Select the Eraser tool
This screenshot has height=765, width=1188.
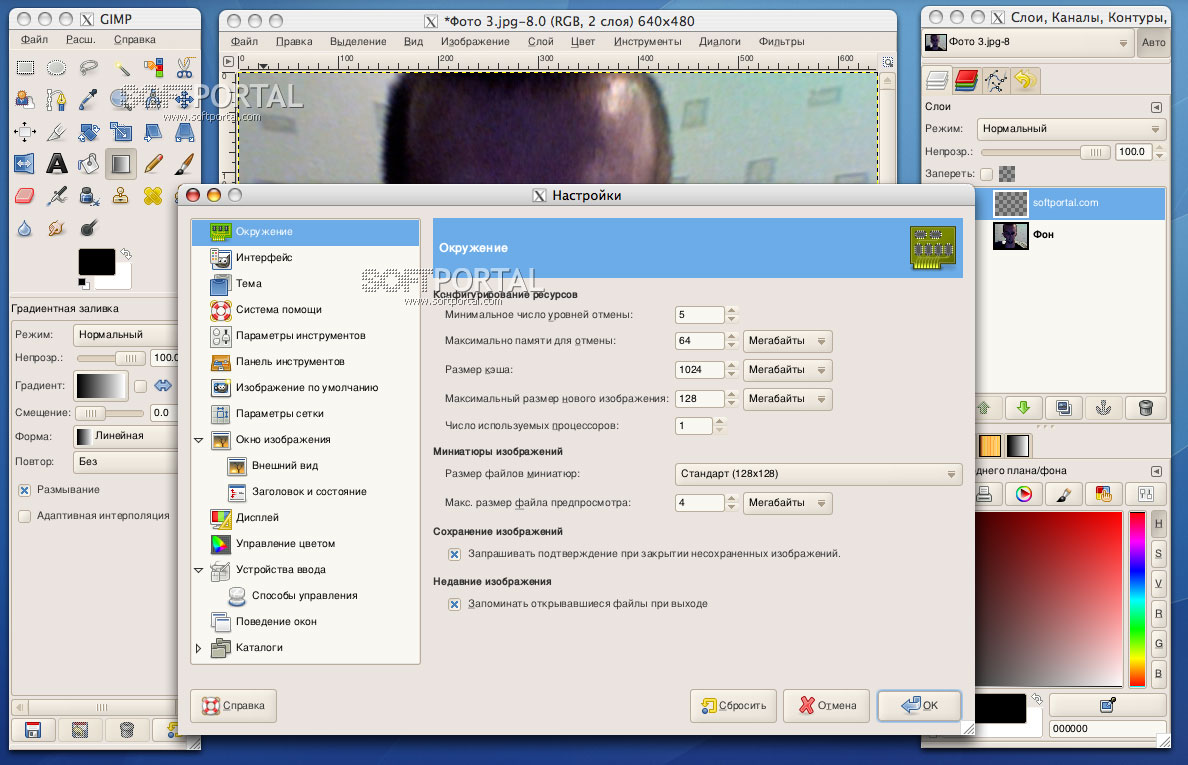[x=25, y=196]
